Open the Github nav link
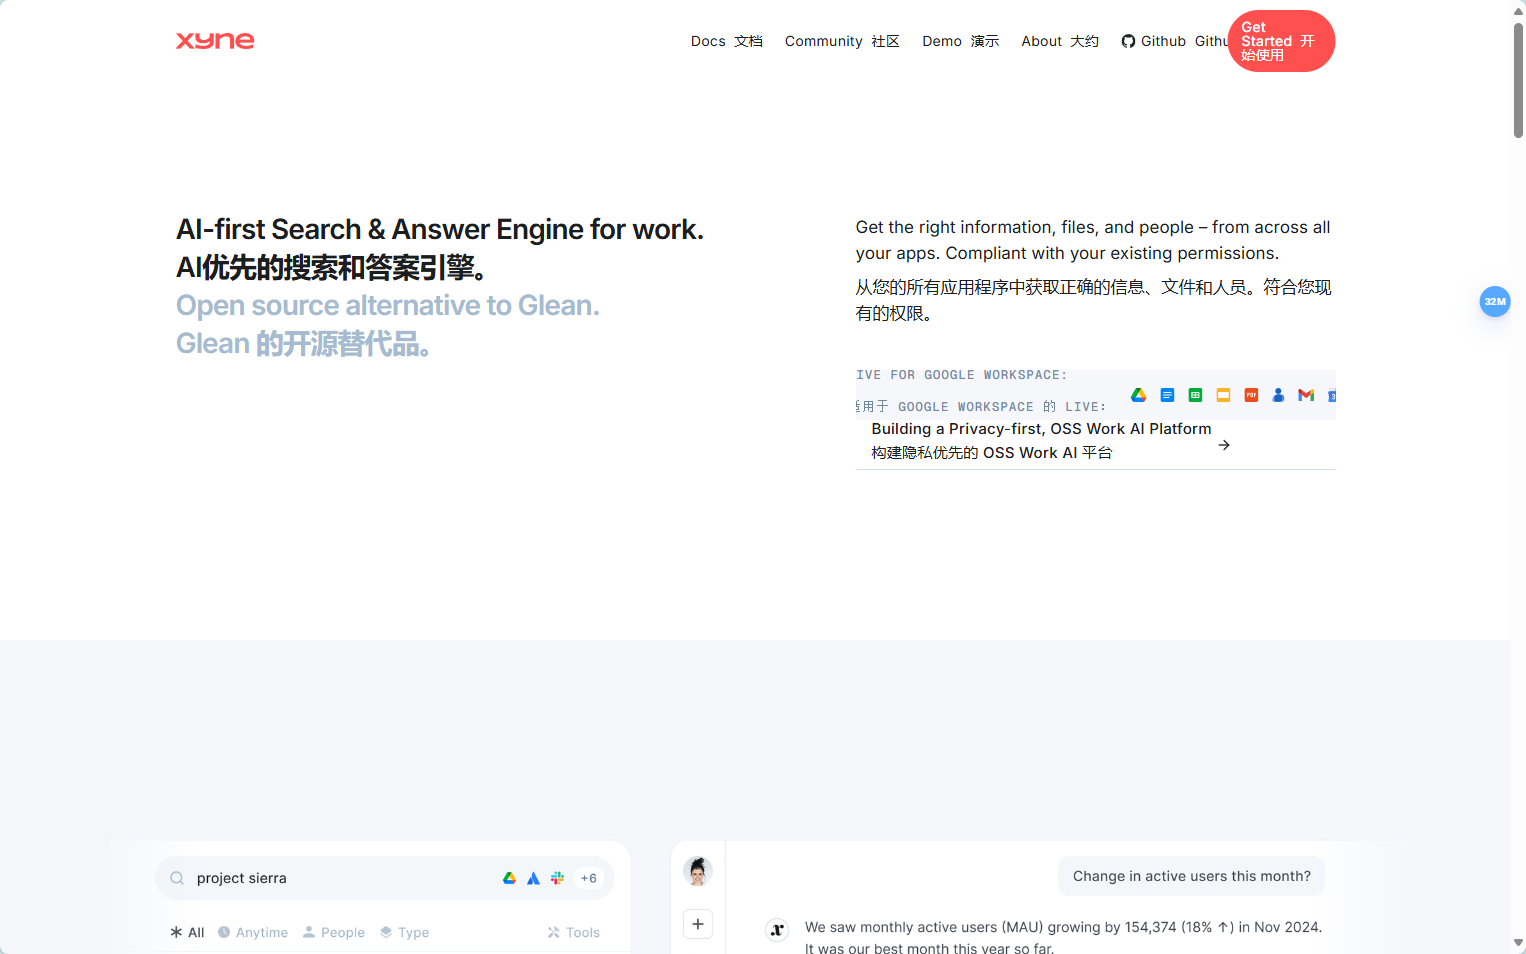This screenshot has width=1526, height=954. point(1174,41)
